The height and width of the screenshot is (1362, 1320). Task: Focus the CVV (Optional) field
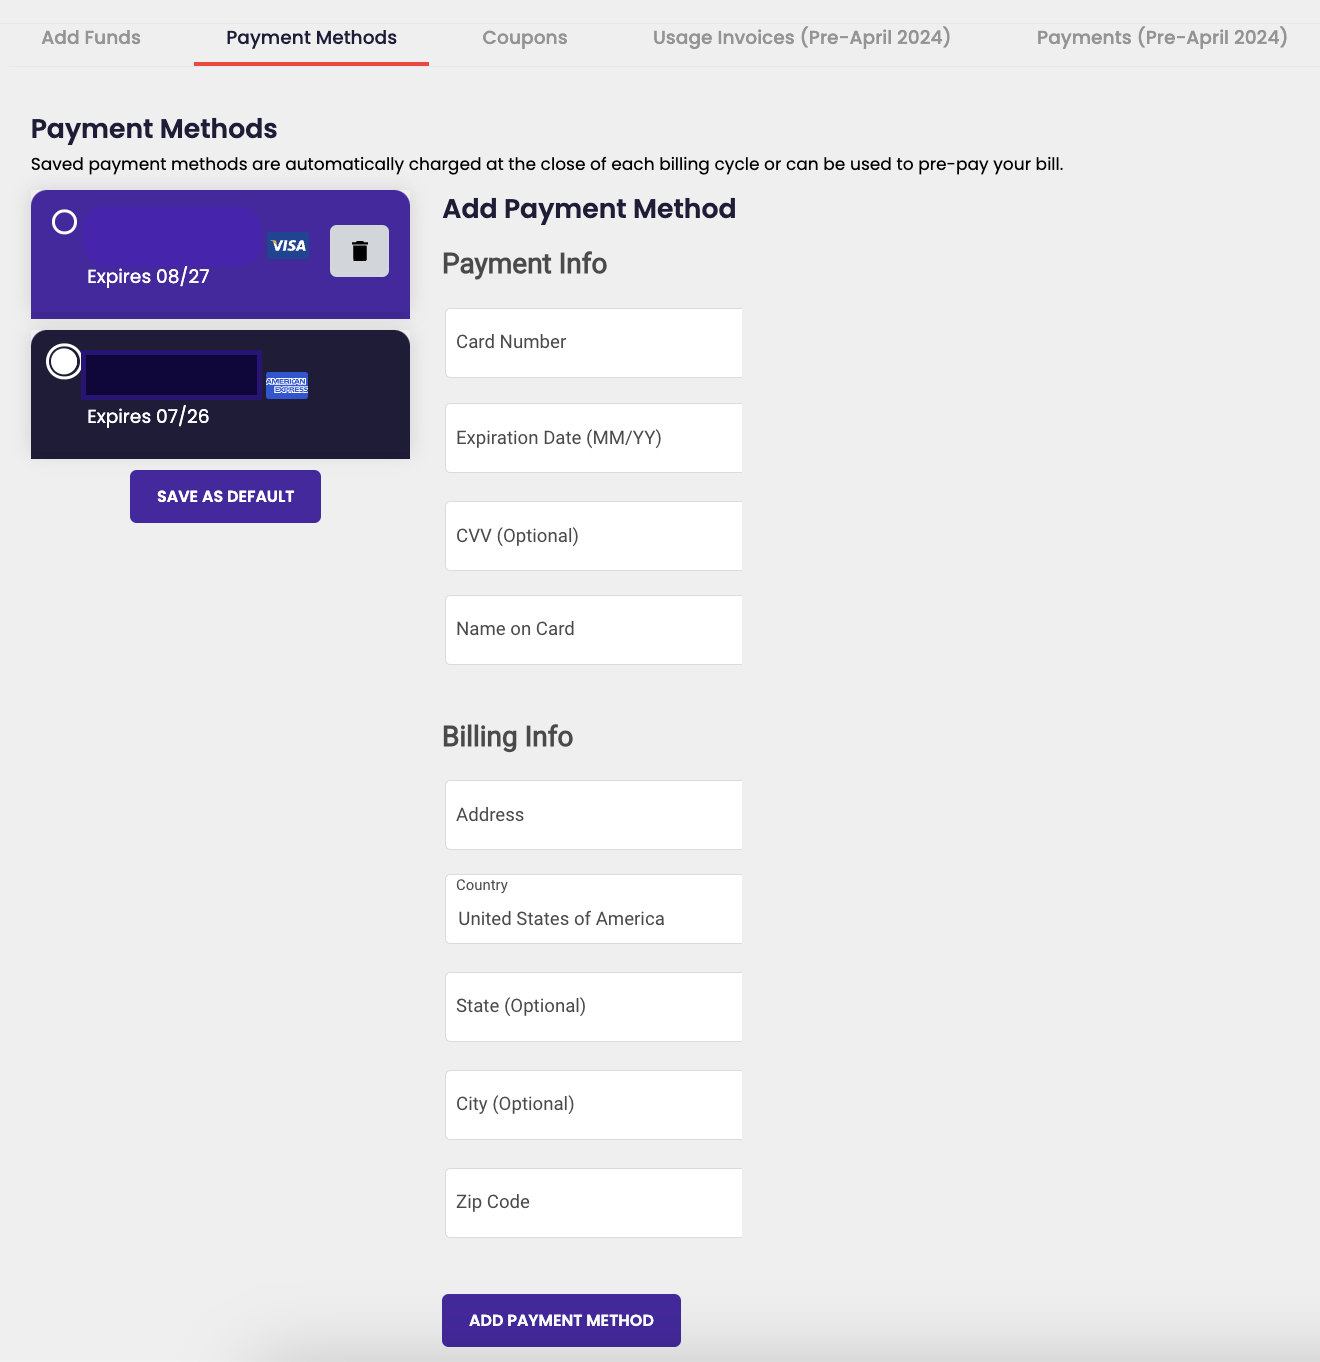click(x=594, y=536)
